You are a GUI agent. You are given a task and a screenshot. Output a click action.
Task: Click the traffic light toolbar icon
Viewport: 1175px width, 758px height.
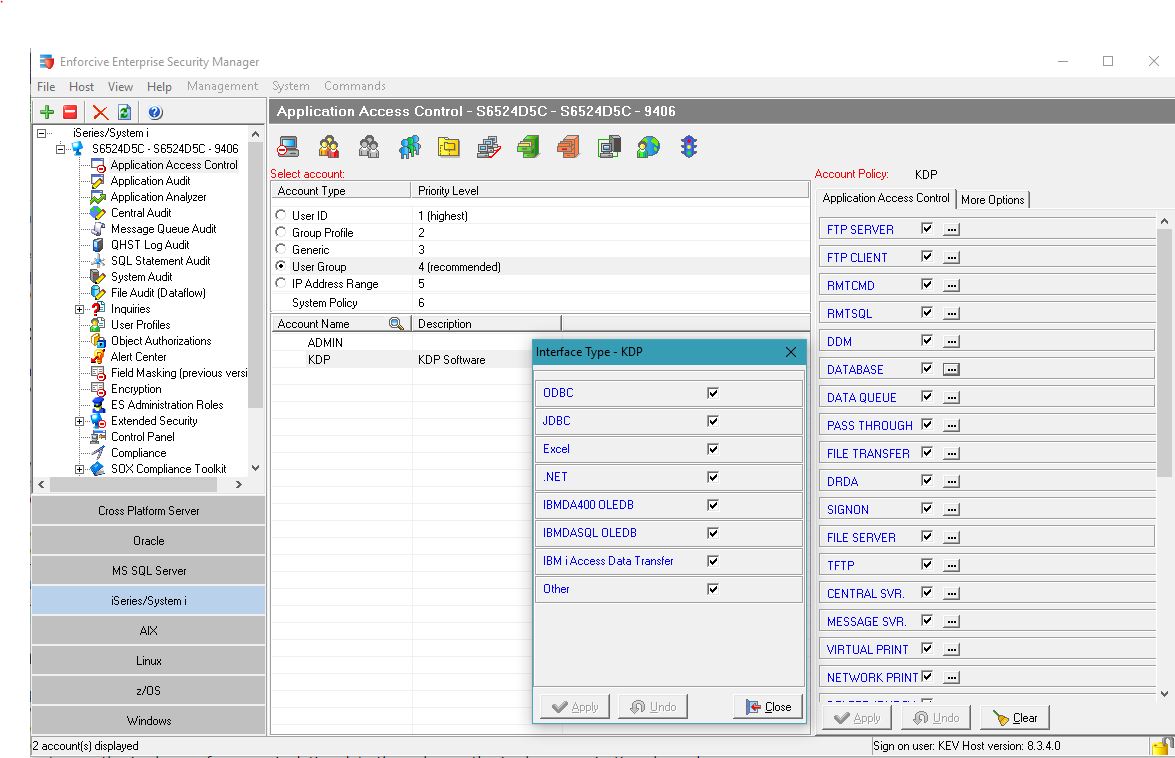(x=688, y=148)
